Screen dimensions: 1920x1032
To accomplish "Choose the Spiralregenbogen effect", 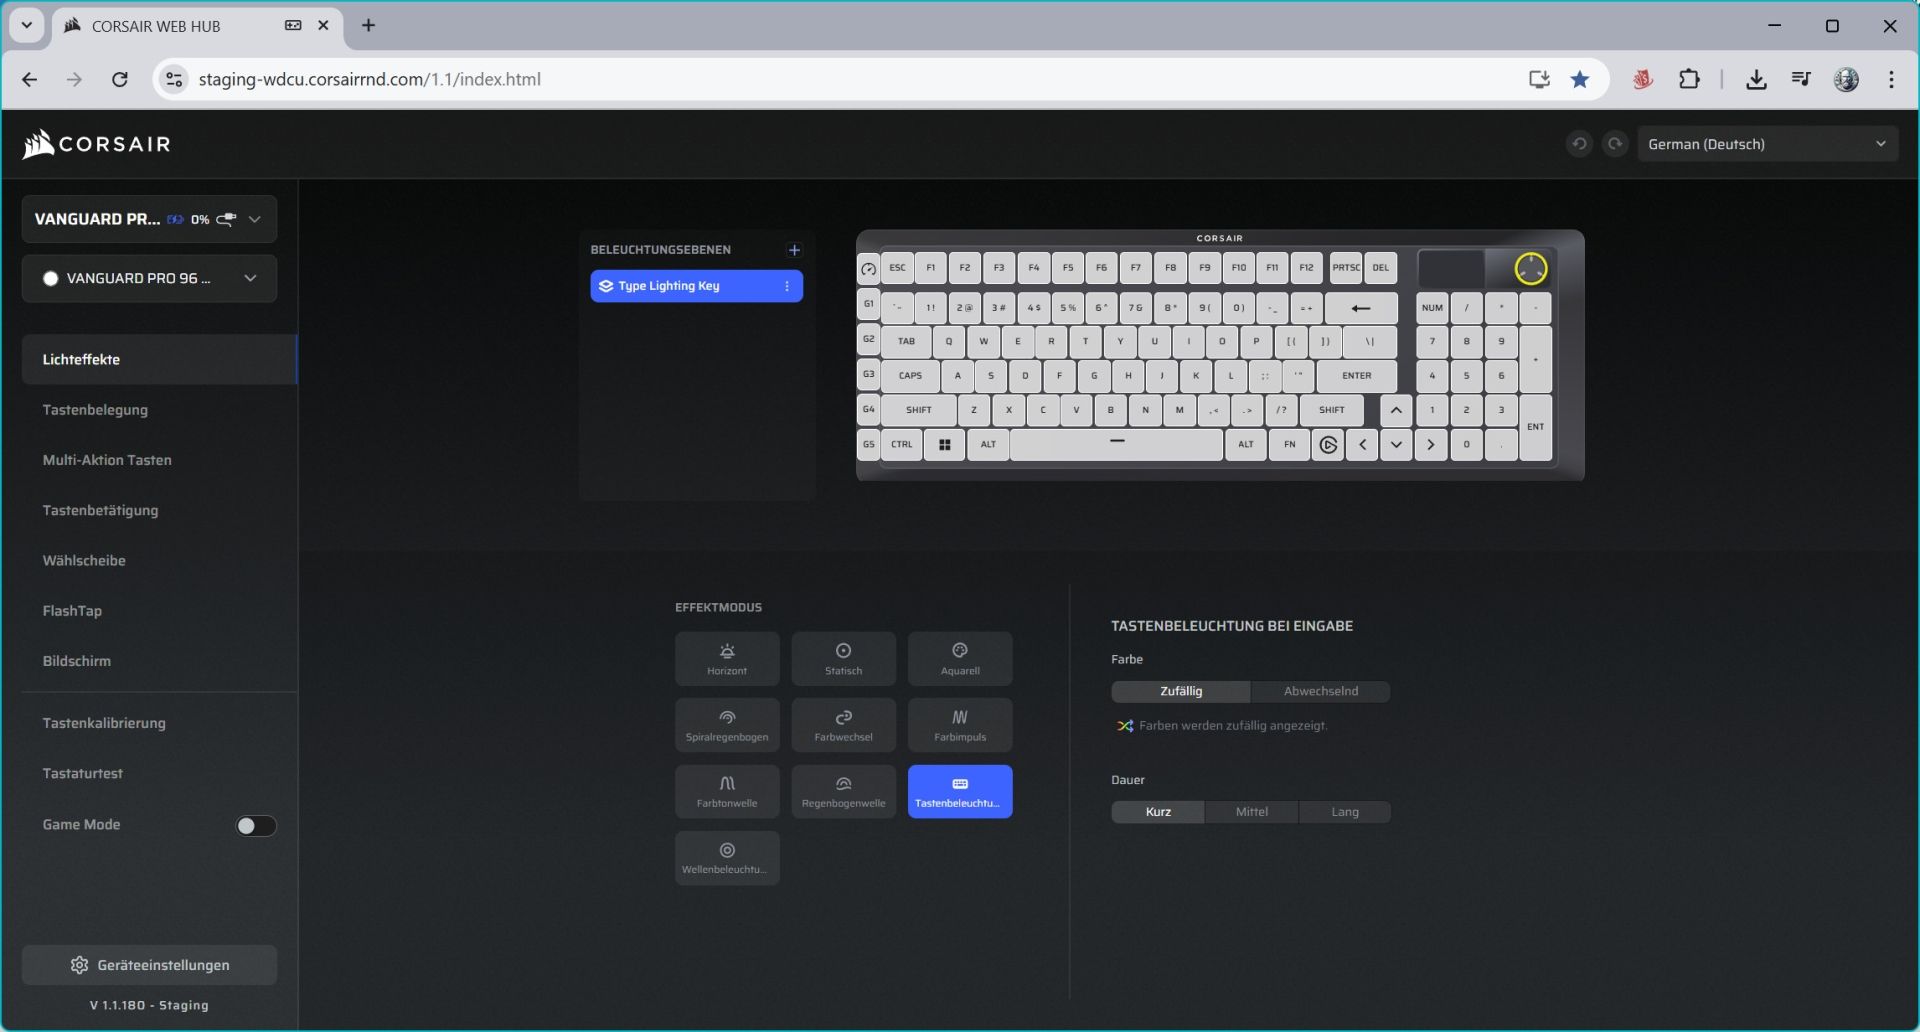I will pyautogui.click(x=727, y=725).
